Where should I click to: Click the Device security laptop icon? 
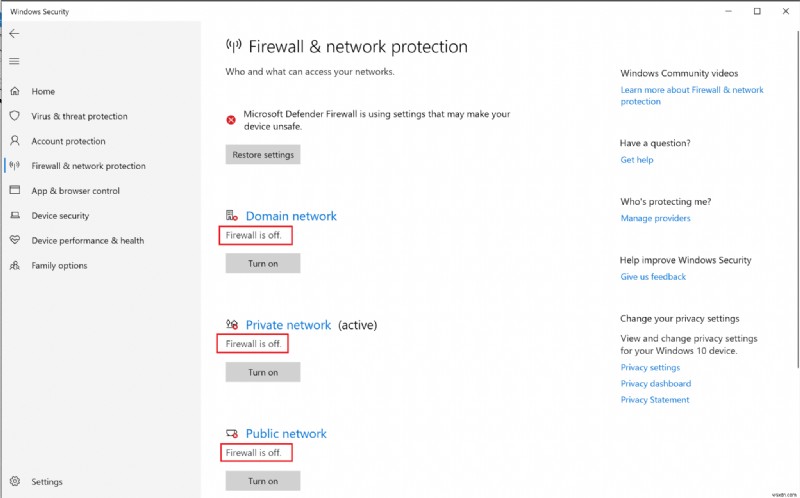click(x=14, y=216)
